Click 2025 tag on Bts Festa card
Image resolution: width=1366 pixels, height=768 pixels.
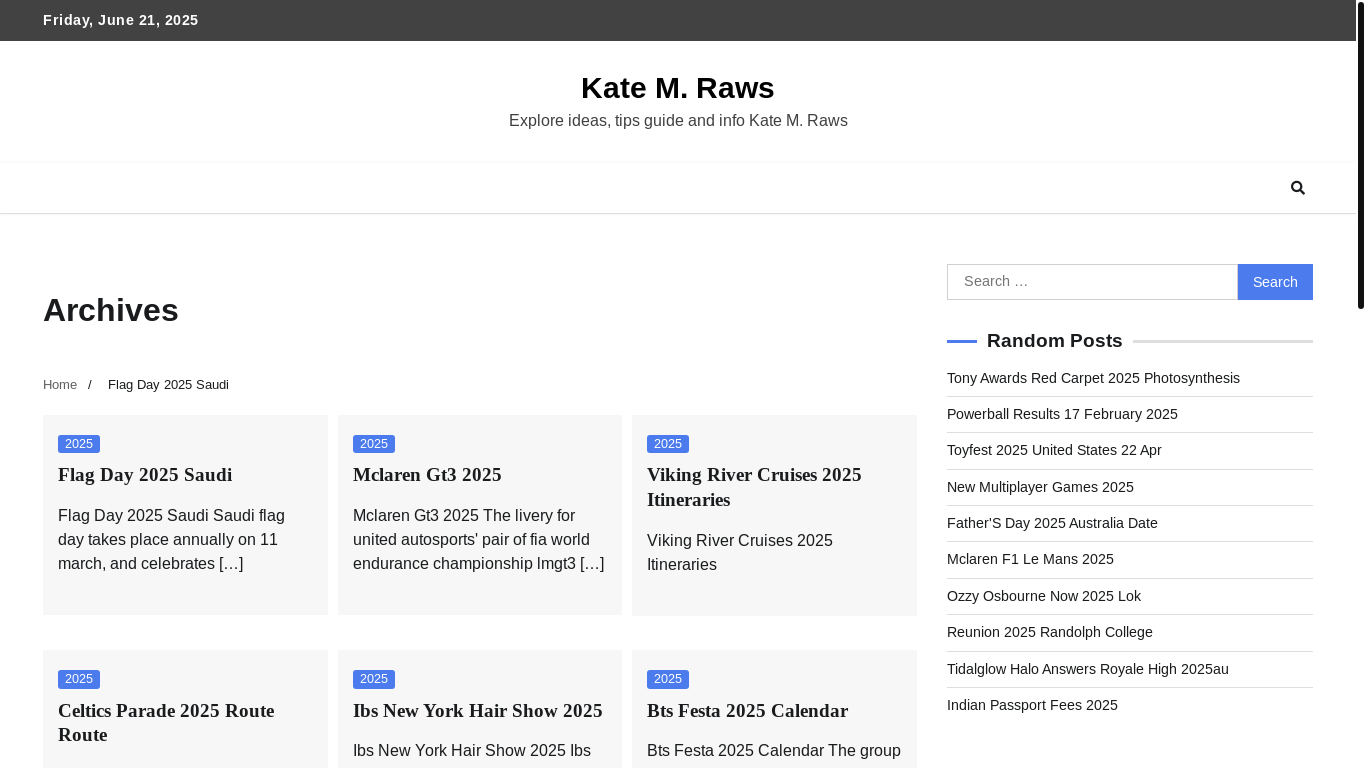click(x=668, y=679)
